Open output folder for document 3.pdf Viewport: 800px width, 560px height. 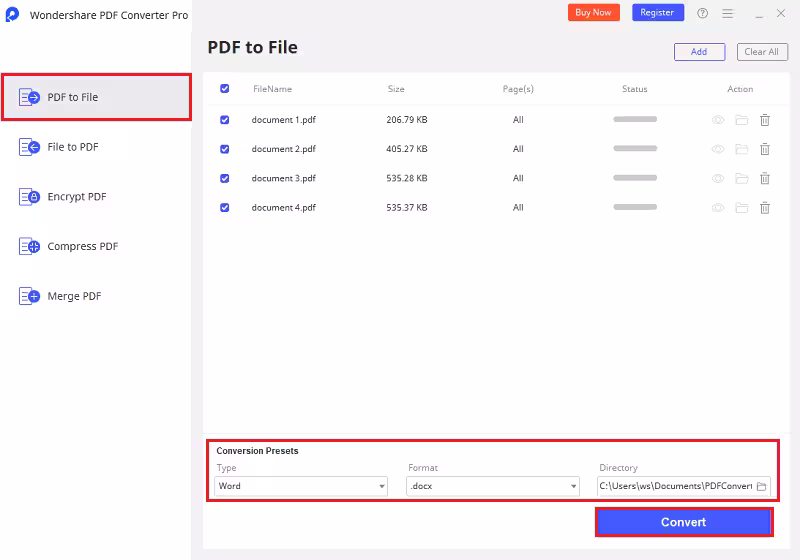[x=741, y=179]
